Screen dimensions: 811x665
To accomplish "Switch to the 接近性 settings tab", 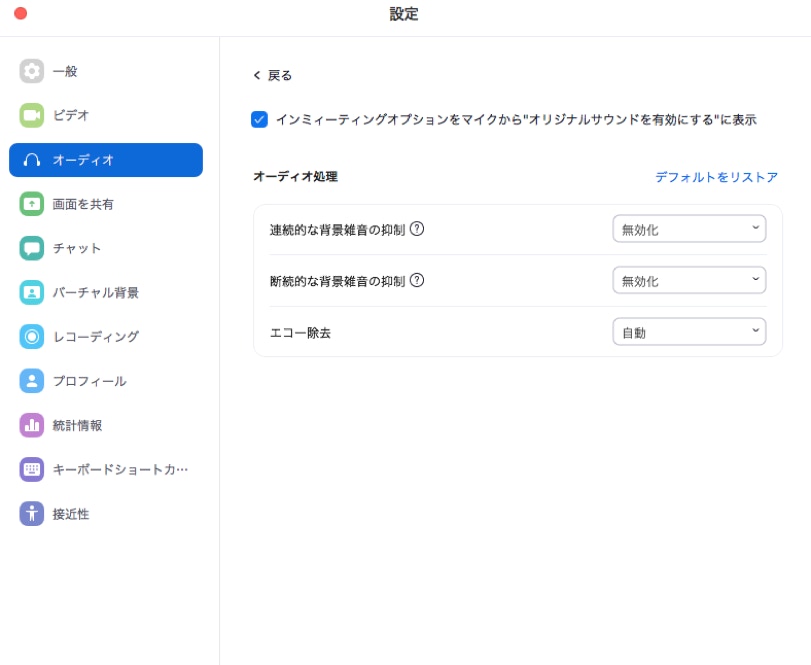I will coord(71,514).
